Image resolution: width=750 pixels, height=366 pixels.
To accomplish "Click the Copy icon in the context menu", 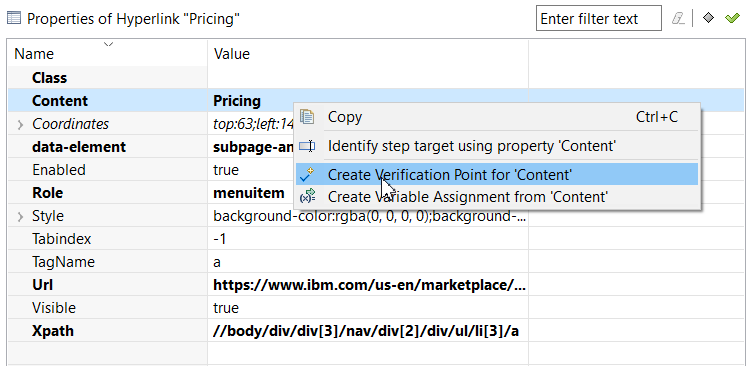I will 307,117.
